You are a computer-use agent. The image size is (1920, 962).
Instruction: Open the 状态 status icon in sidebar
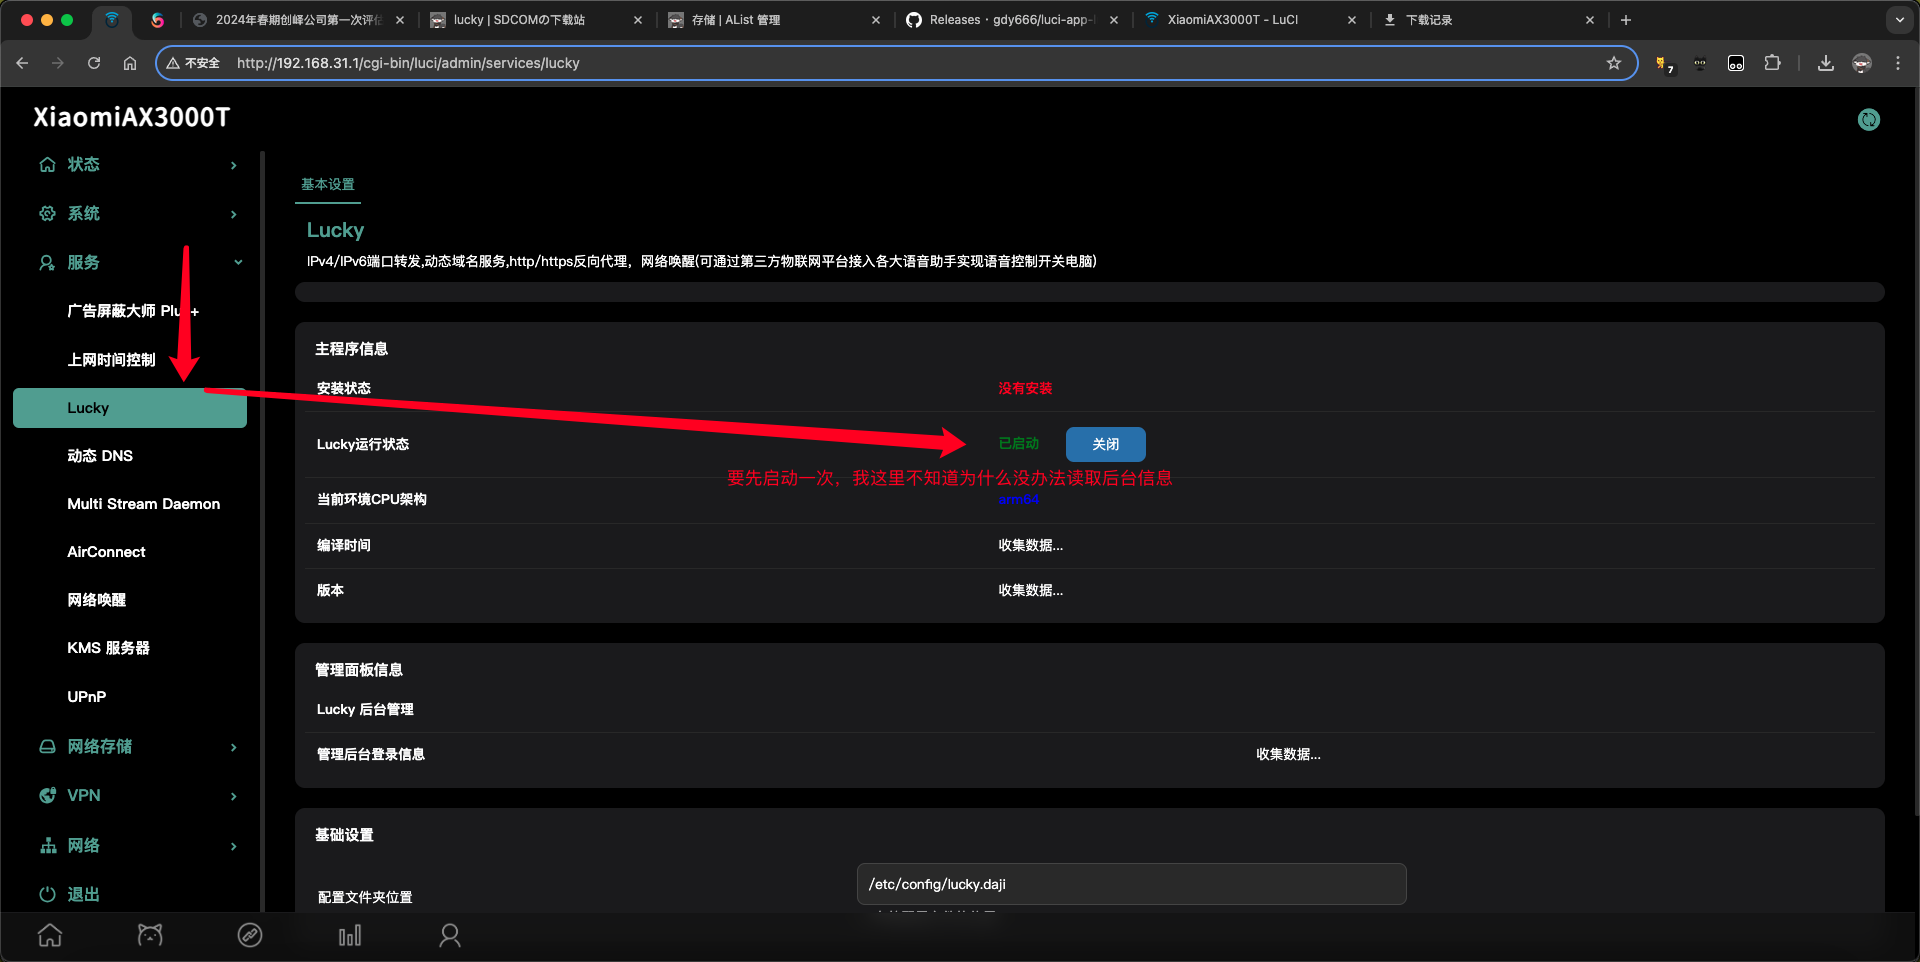pos(47,164)
